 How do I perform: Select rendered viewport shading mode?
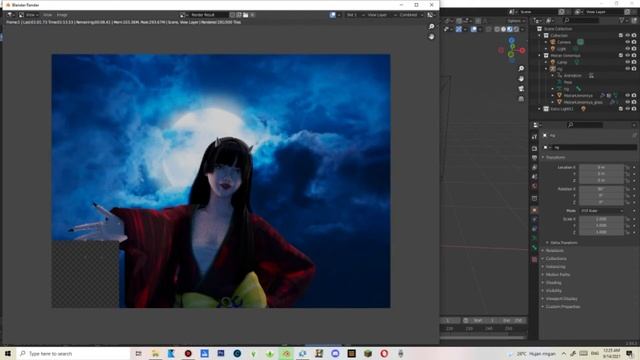(x=516, y=29)
